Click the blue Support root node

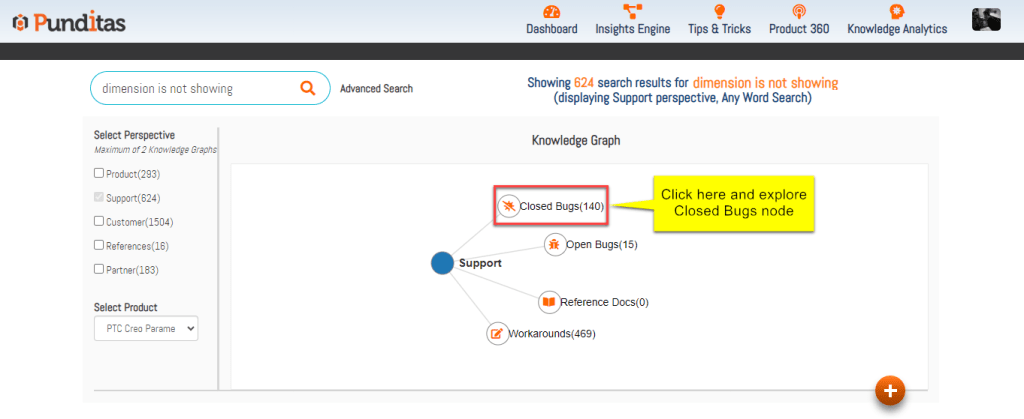point(442,263)
